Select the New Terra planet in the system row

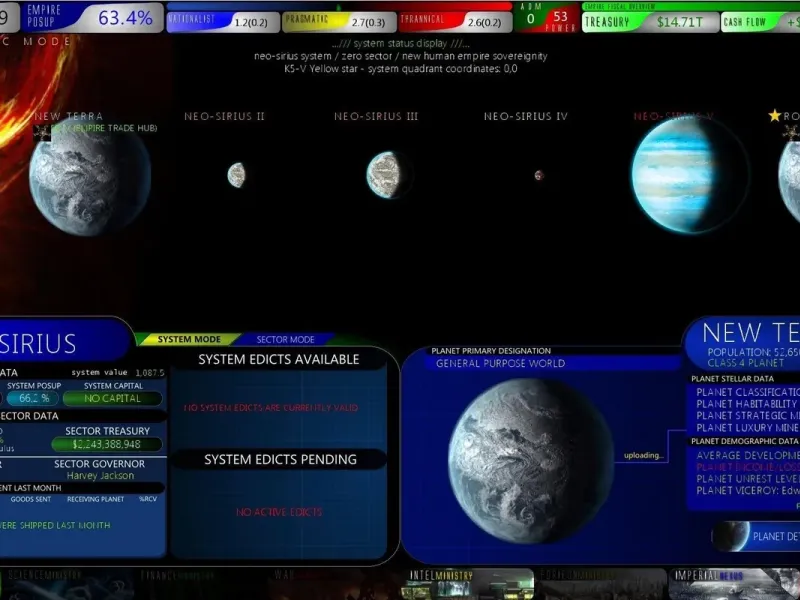tap(90, 179)
